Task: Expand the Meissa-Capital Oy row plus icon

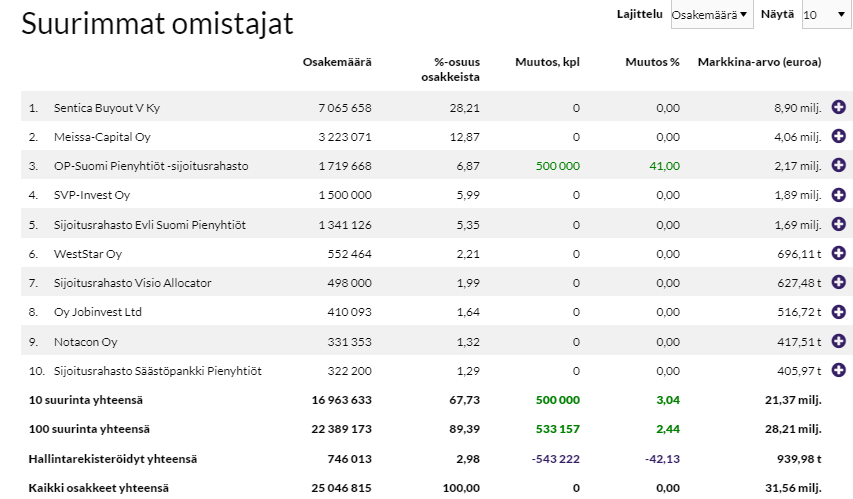Action: [838, 136]
